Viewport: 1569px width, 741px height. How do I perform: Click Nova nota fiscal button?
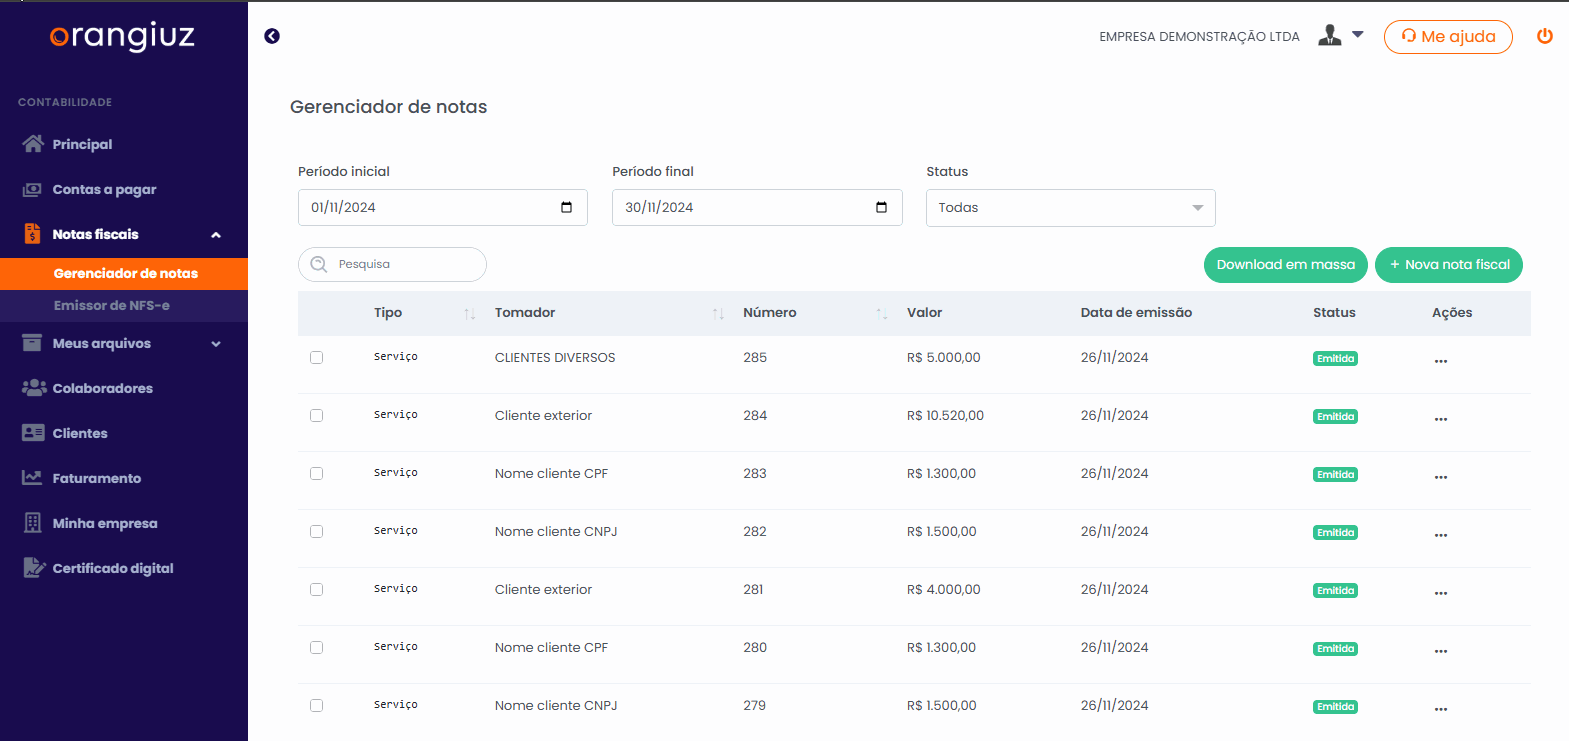tap(1449, 265)
